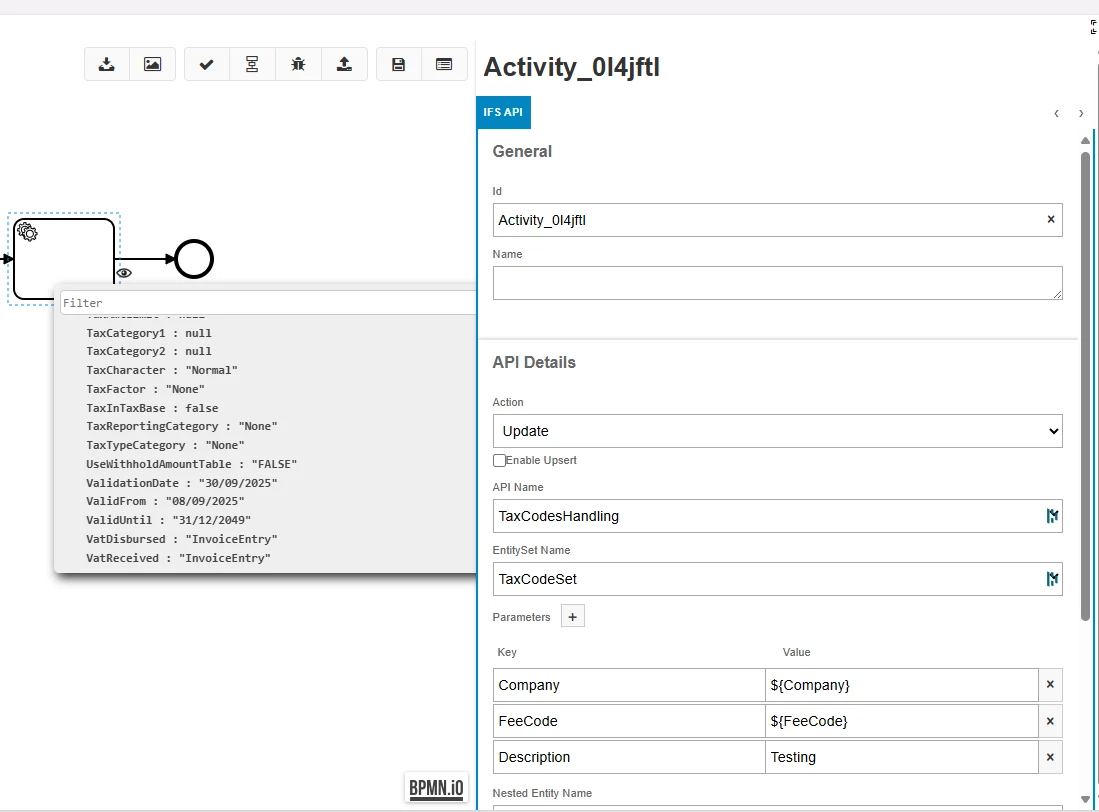Click into the Name text area

[x=777, y=283]
